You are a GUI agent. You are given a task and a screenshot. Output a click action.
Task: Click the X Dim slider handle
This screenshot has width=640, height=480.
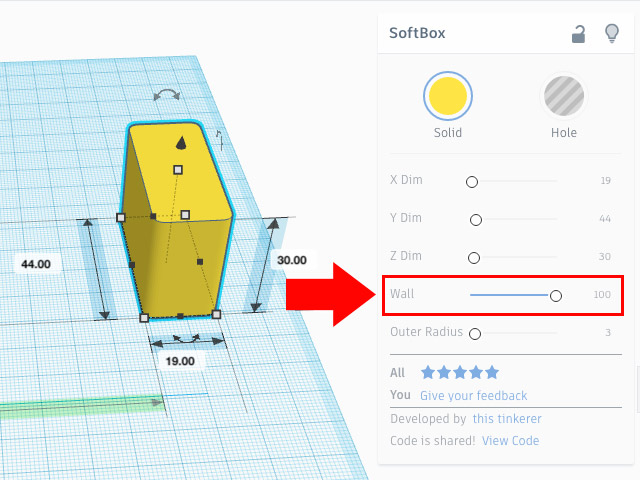tap(472, 182)
